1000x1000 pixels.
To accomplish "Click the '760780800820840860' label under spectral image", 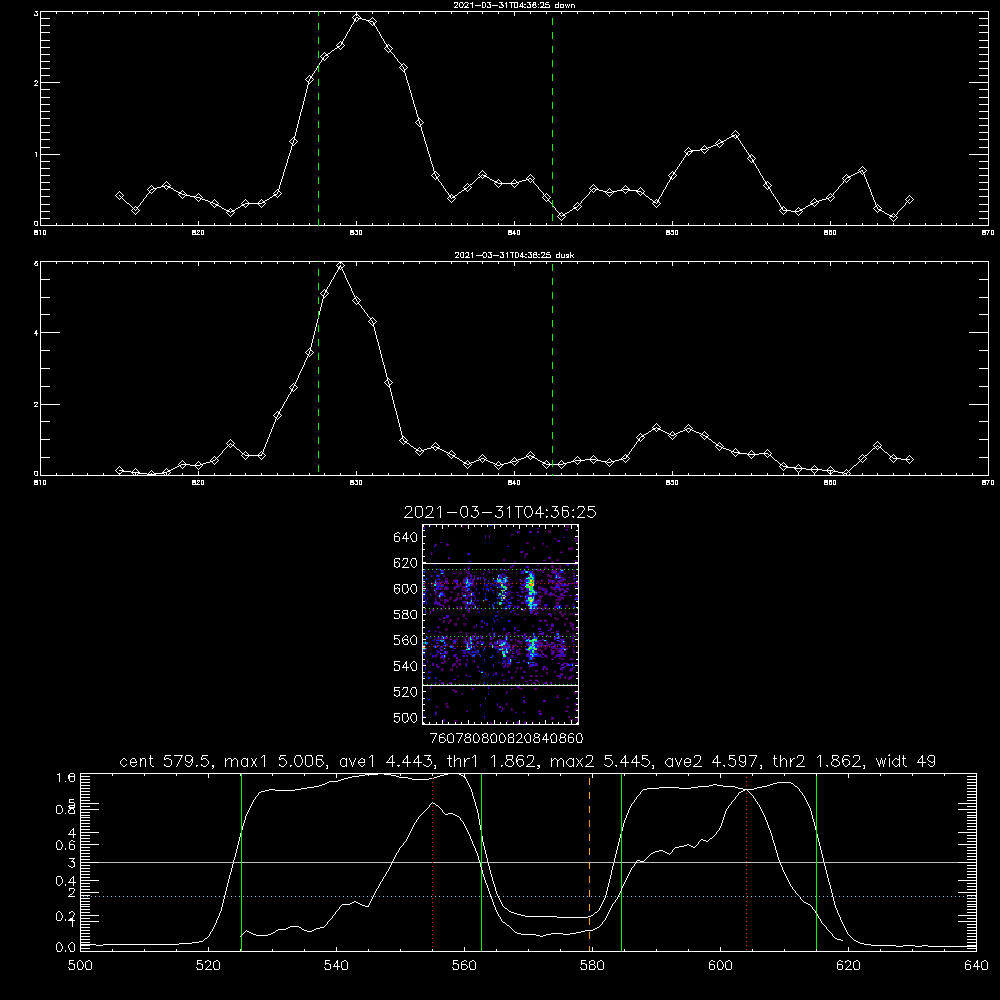I will [506, 738].
